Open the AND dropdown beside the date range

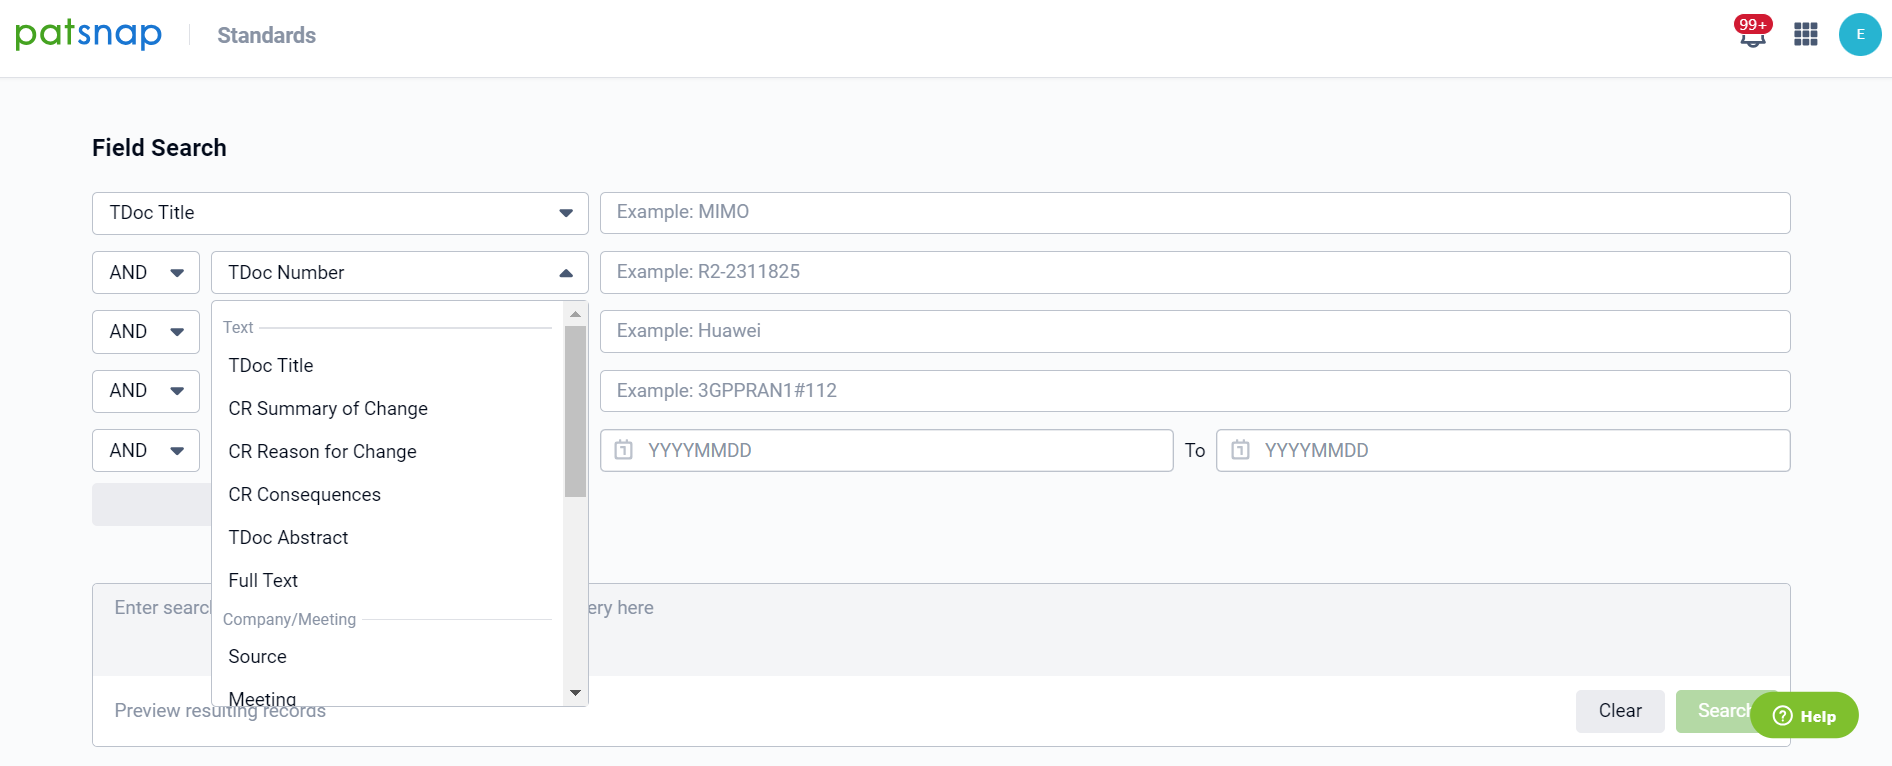[x=146, y=451]
